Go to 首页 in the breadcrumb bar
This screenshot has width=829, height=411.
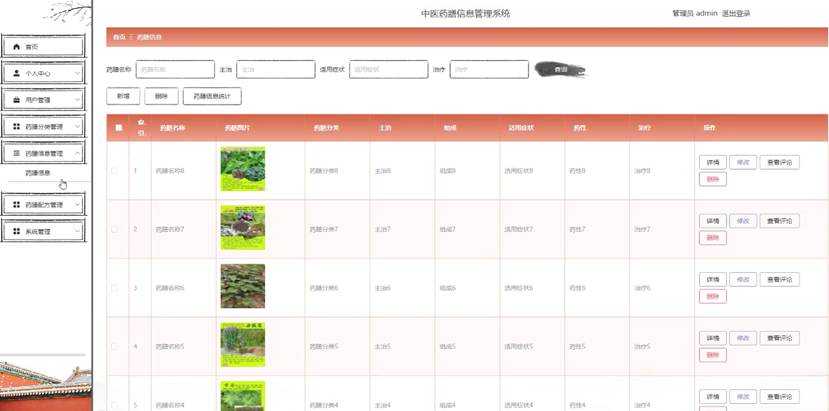119,37
